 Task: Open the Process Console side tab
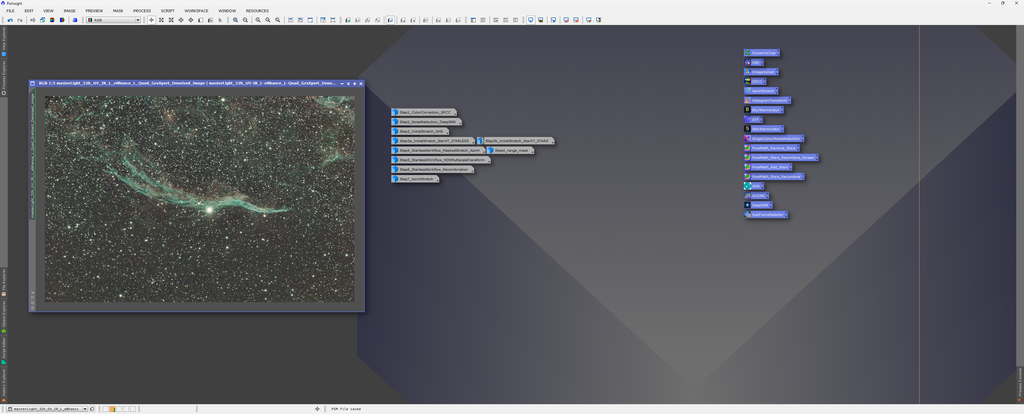(1020, 384)
